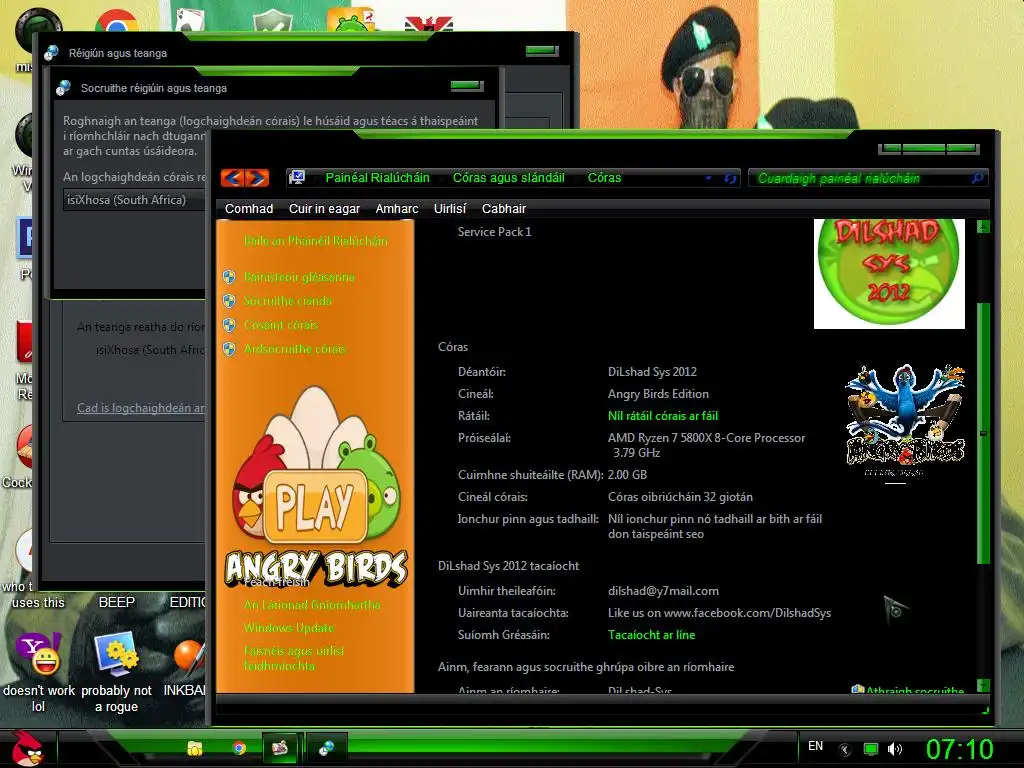Click the DilShad Sys 2012 logo image
1024x768 pixels.
tap(889, 274)
